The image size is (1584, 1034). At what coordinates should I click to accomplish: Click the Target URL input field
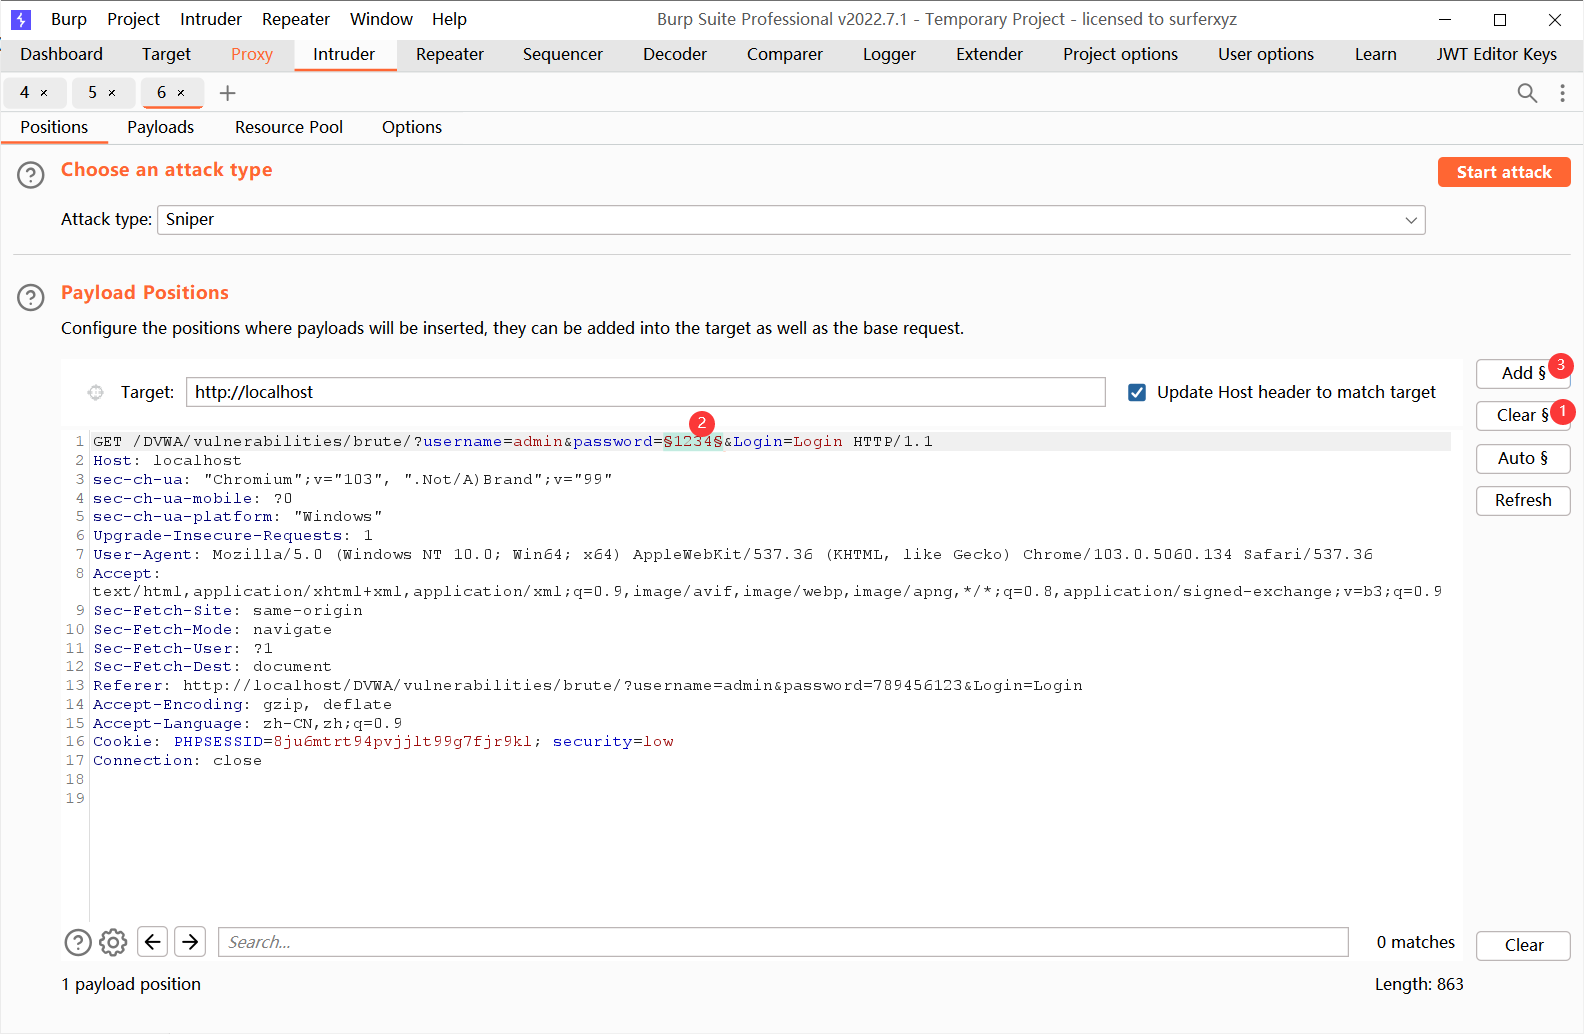(x=646, y=392)
